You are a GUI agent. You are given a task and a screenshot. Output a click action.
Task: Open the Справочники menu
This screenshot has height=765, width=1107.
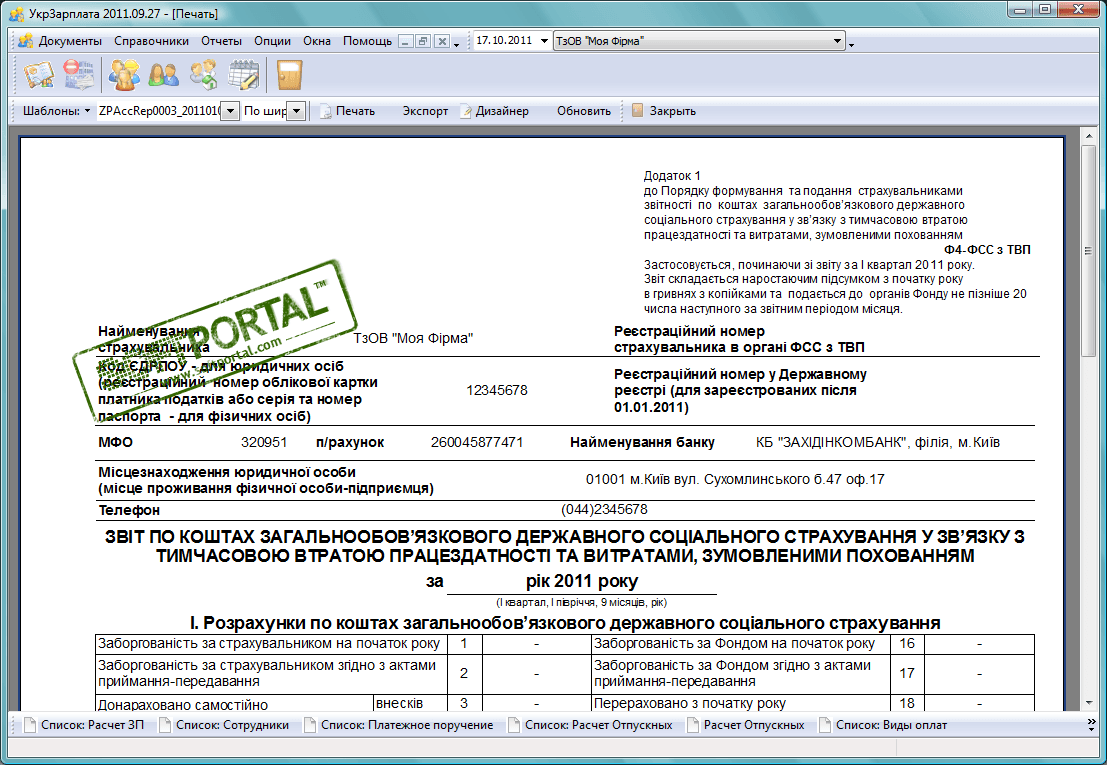pos(151,41)
